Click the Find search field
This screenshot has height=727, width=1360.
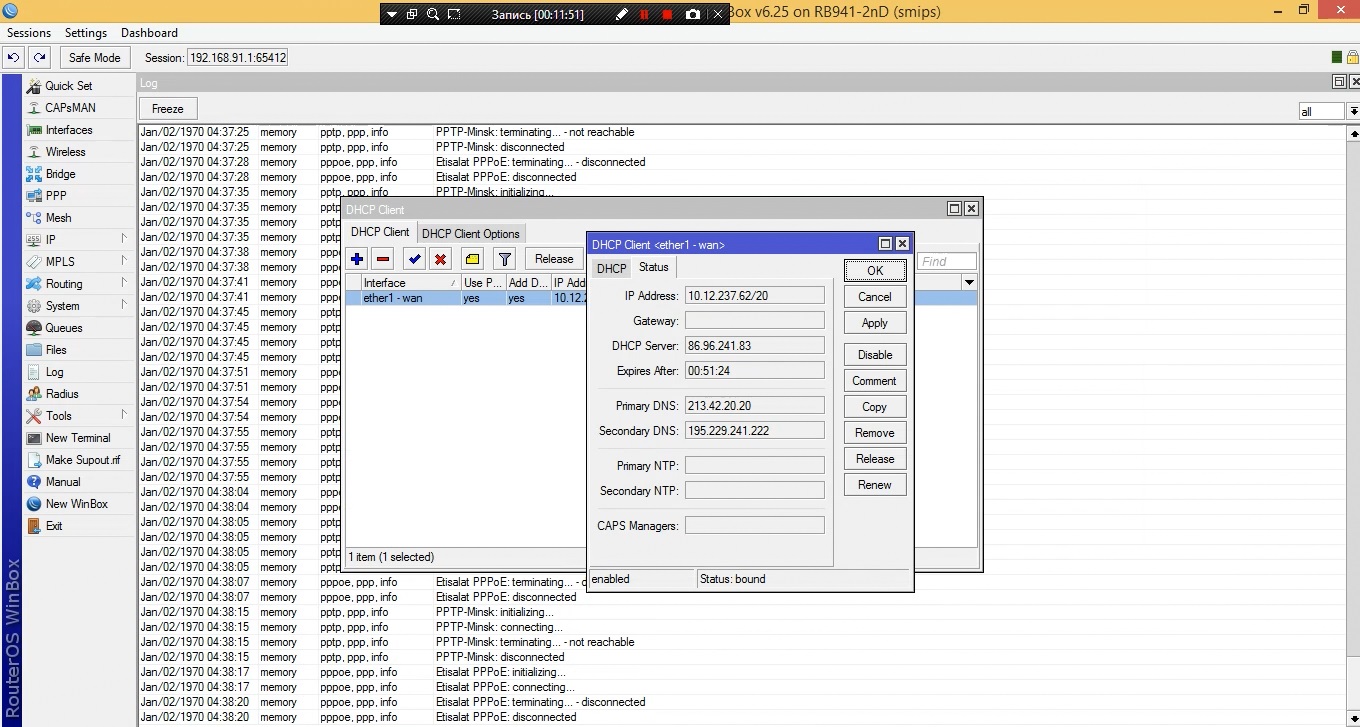pos(946,261)
